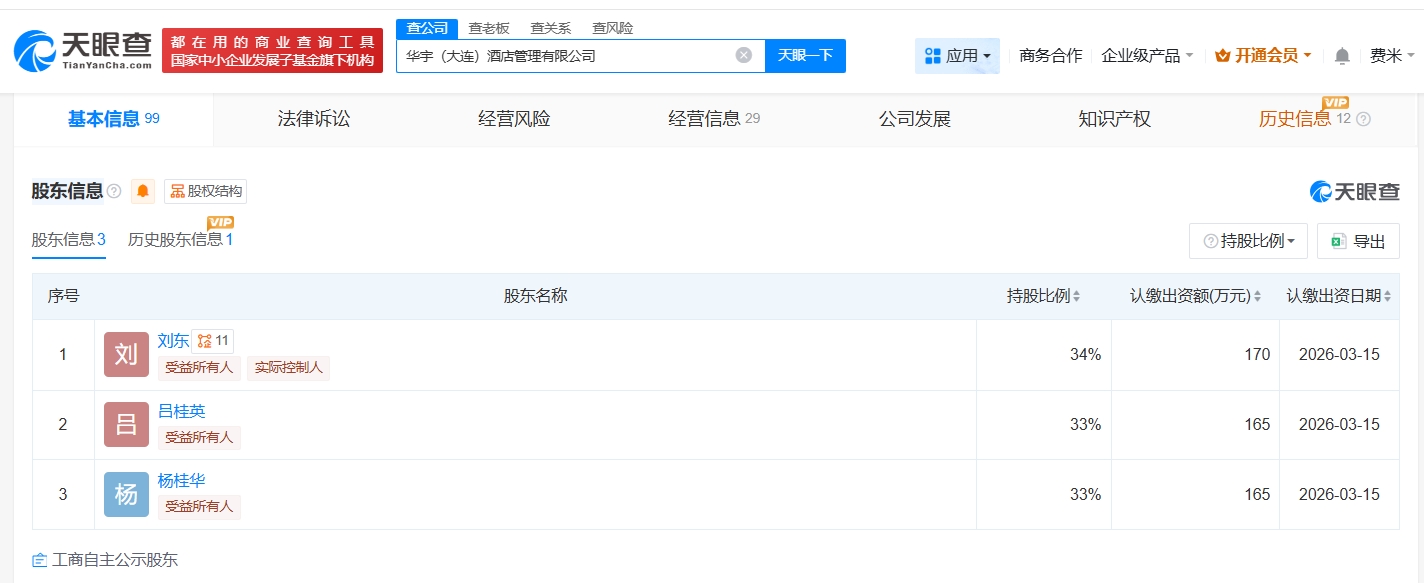The width and height of the screenshot is (1424, 583).
Task: Click the 历史信息 help question icon
Action: [x=1363, y=119]
